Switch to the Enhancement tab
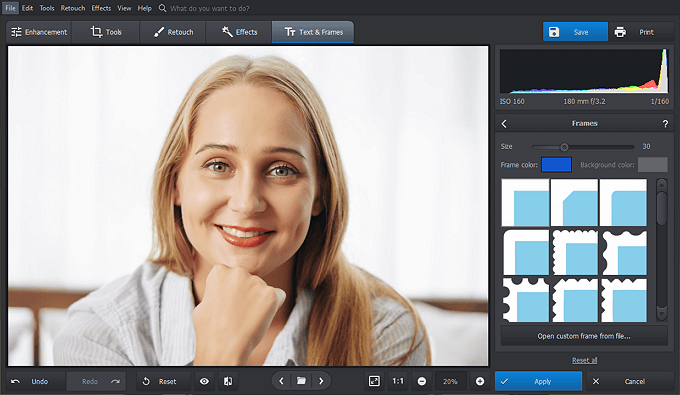 [x=39, y=32]
